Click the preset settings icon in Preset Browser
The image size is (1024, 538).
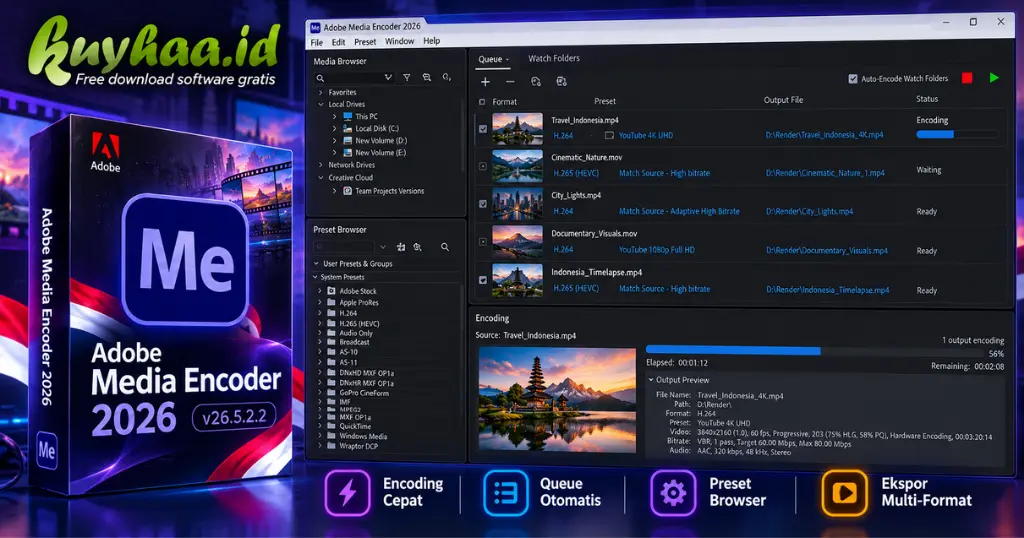400,247
